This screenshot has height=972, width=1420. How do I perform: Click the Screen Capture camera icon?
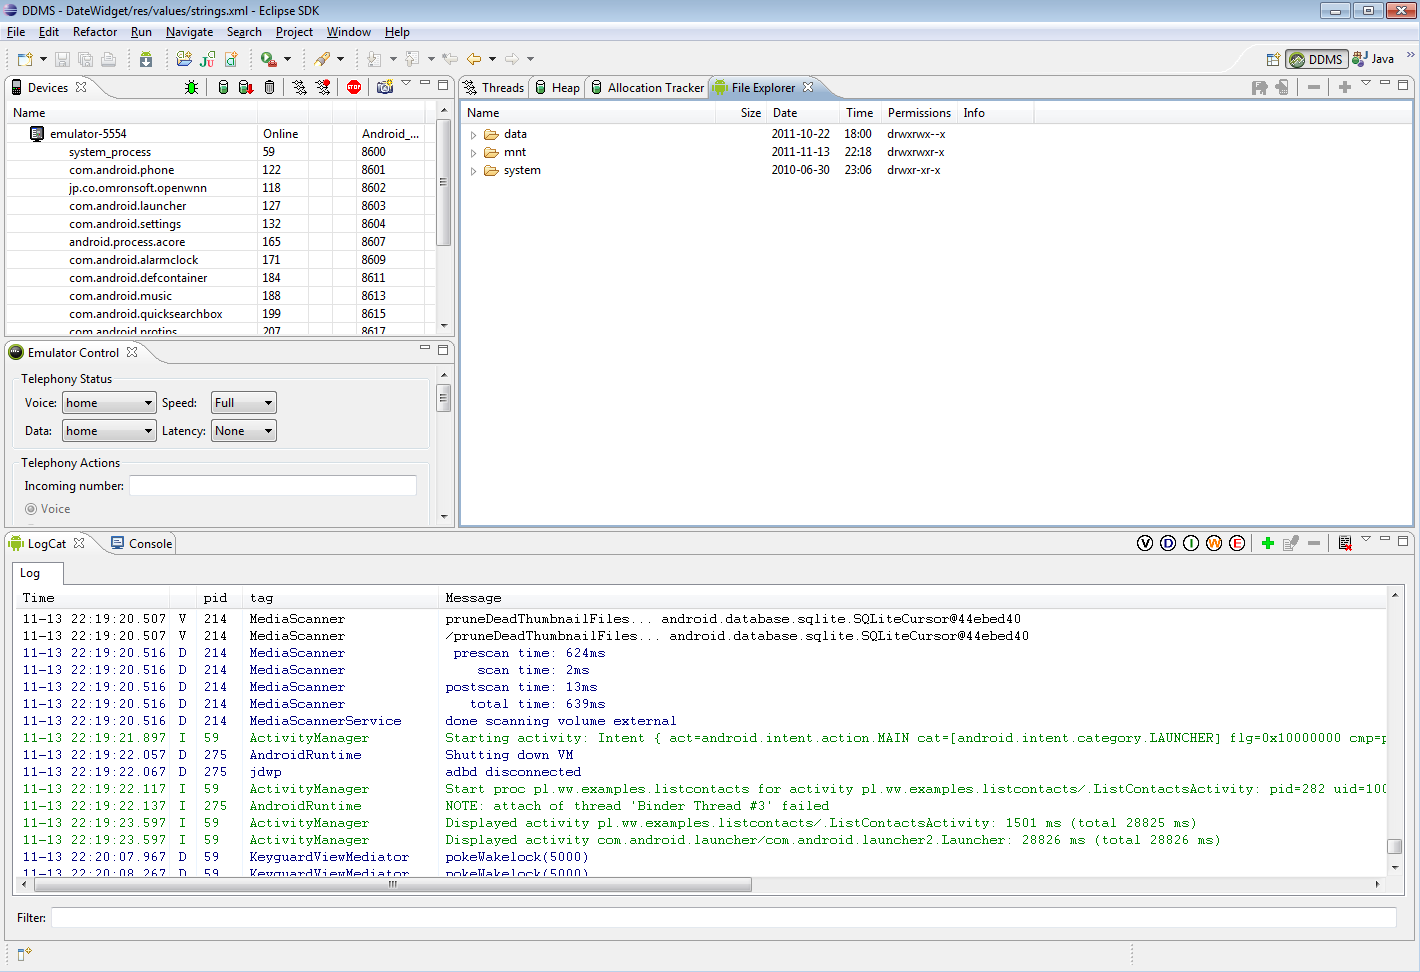(385, 88)
